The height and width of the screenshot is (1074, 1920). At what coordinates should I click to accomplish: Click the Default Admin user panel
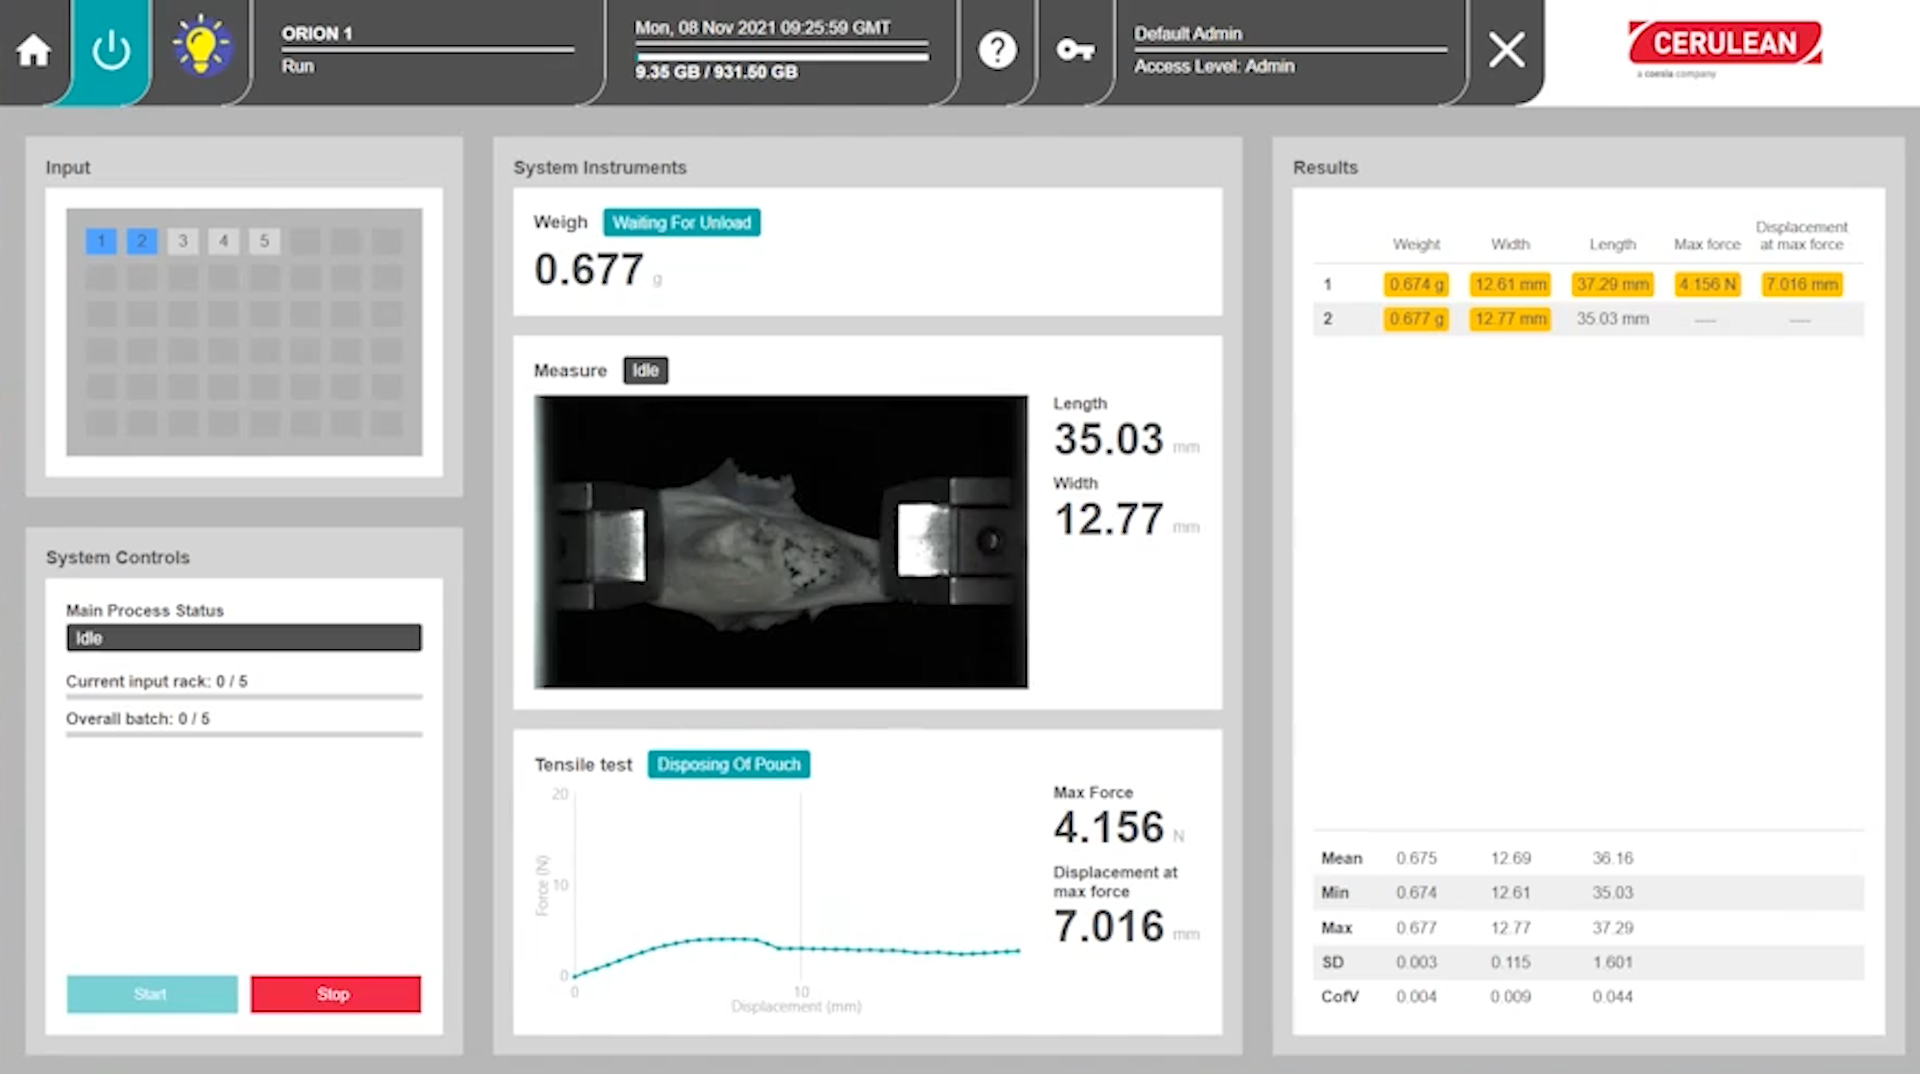coord(1289,50)
